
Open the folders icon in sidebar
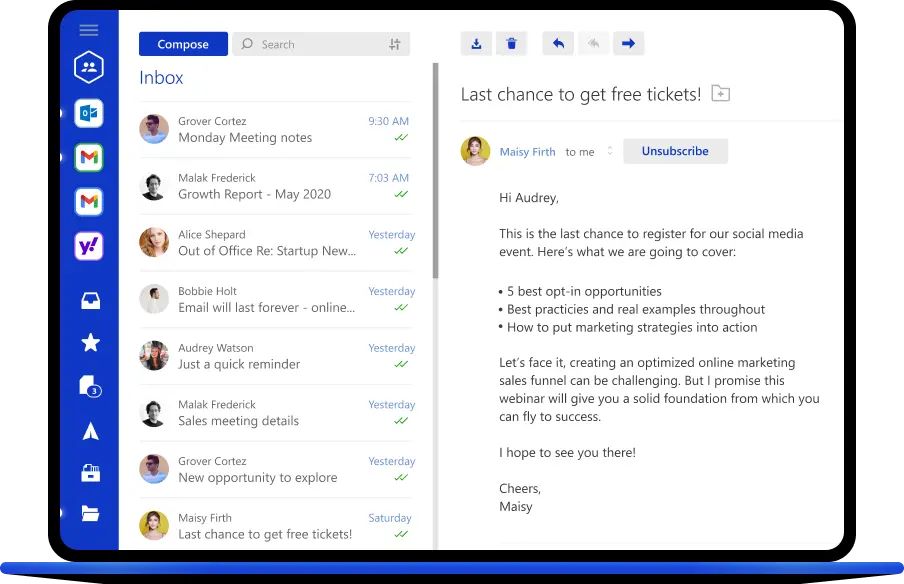[x=89, y=513]
